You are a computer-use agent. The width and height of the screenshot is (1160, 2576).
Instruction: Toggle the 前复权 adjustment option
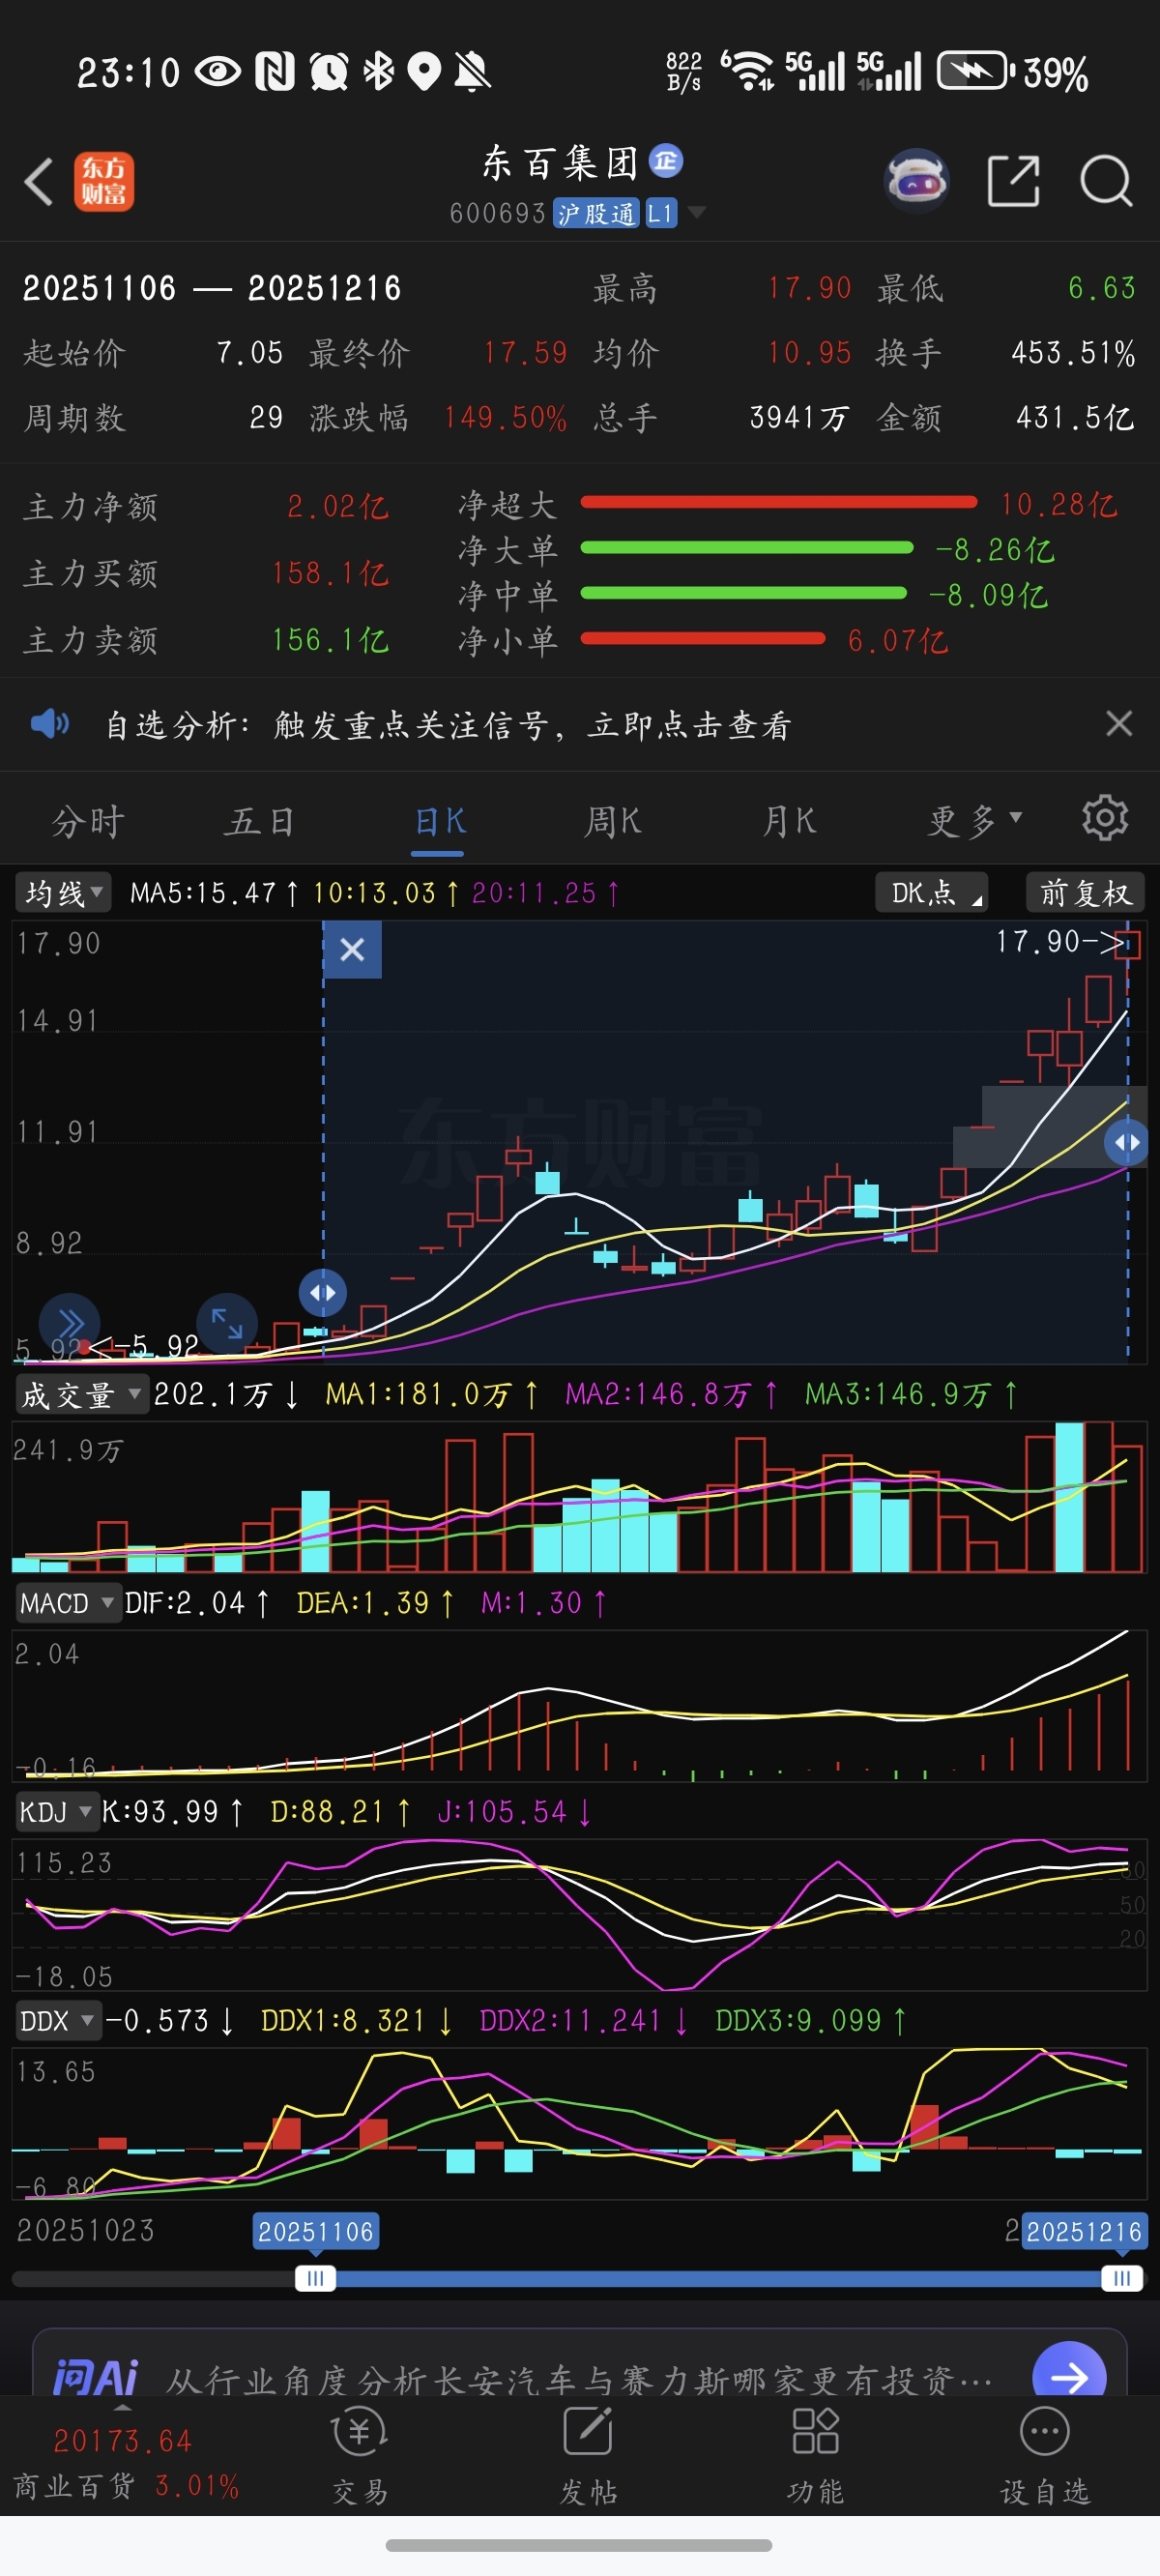pos(1085,893)
